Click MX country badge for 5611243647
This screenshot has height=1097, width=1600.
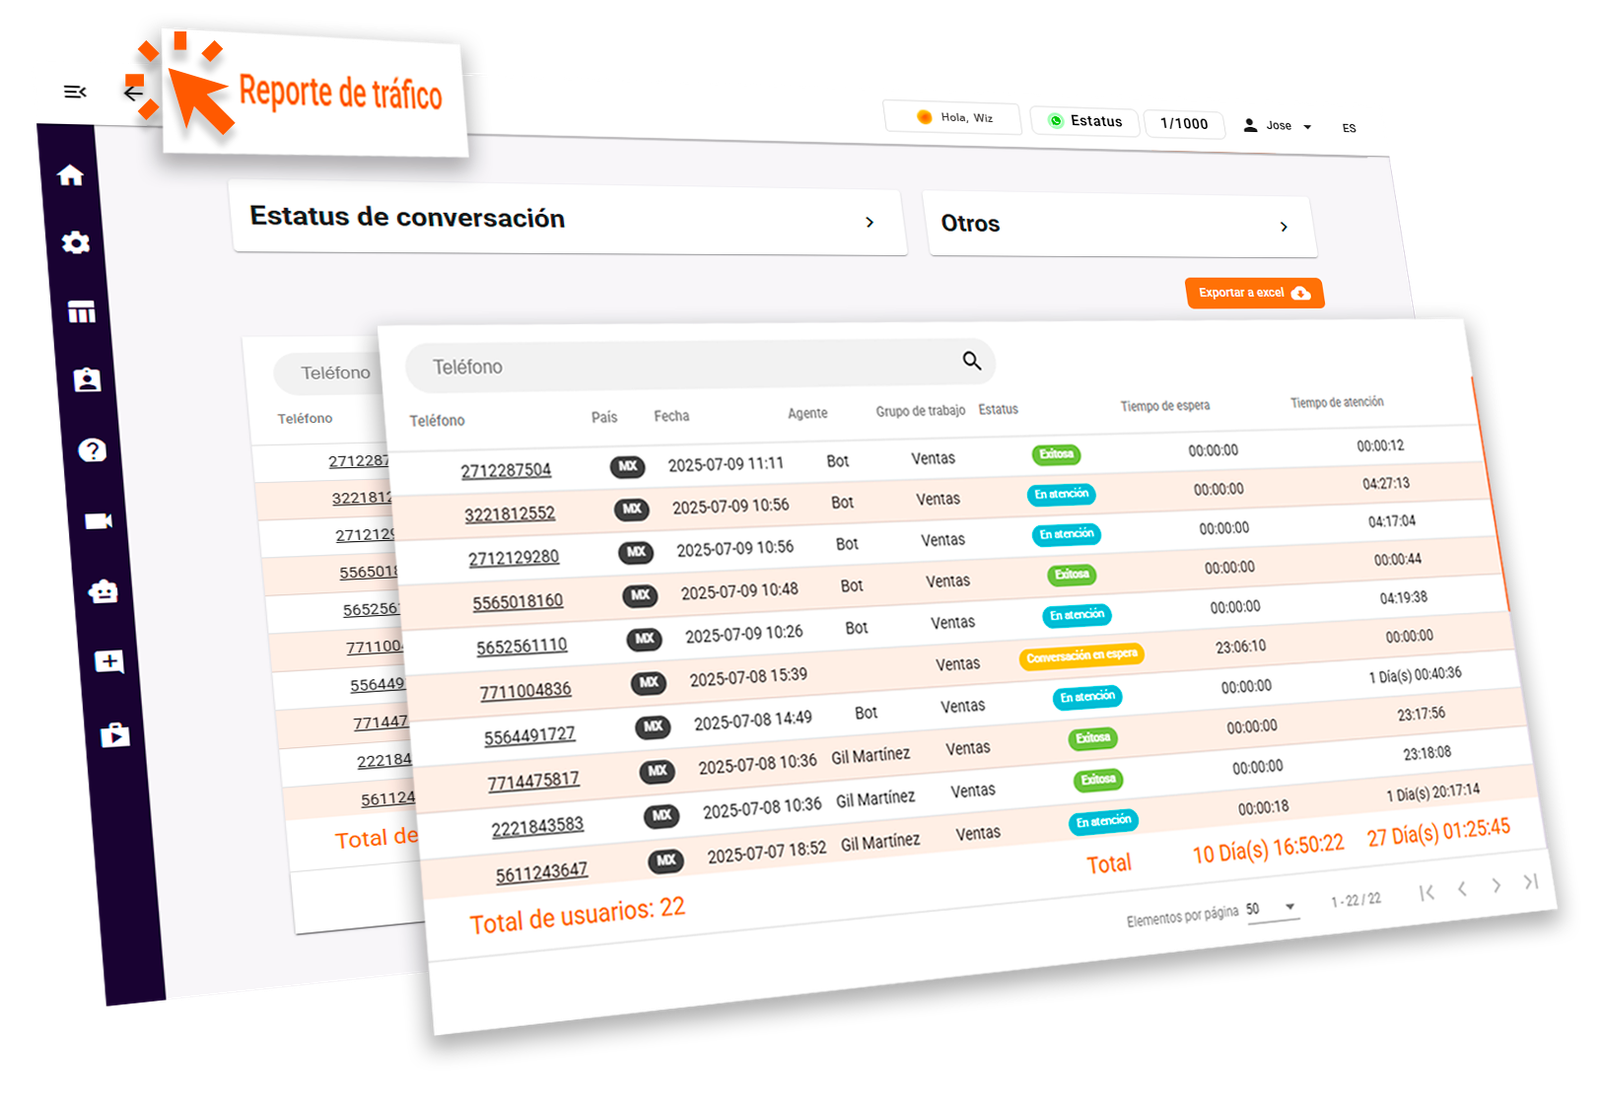pos(667,860)
